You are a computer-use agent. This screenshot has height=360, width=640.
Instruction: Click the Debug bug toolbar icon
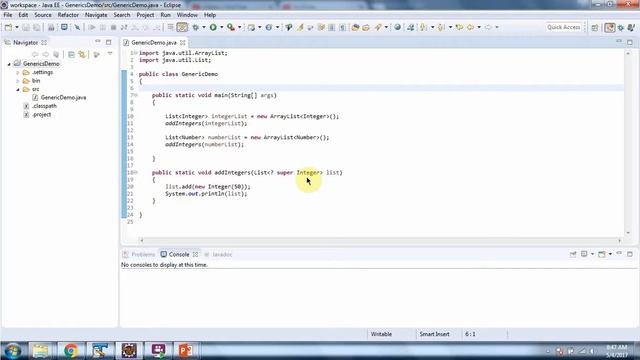pyautogui.click(x=196, y=27)
